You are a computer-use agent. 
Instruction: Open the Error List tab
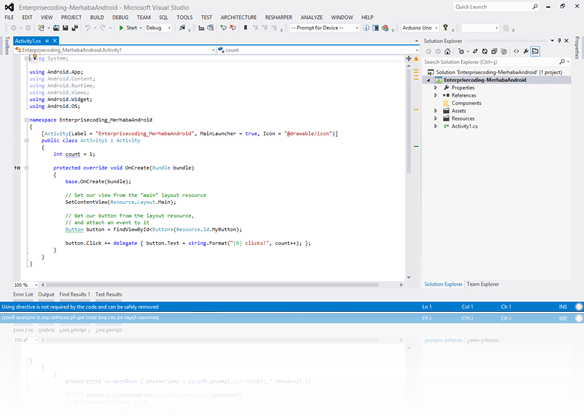tap(23, 294)
